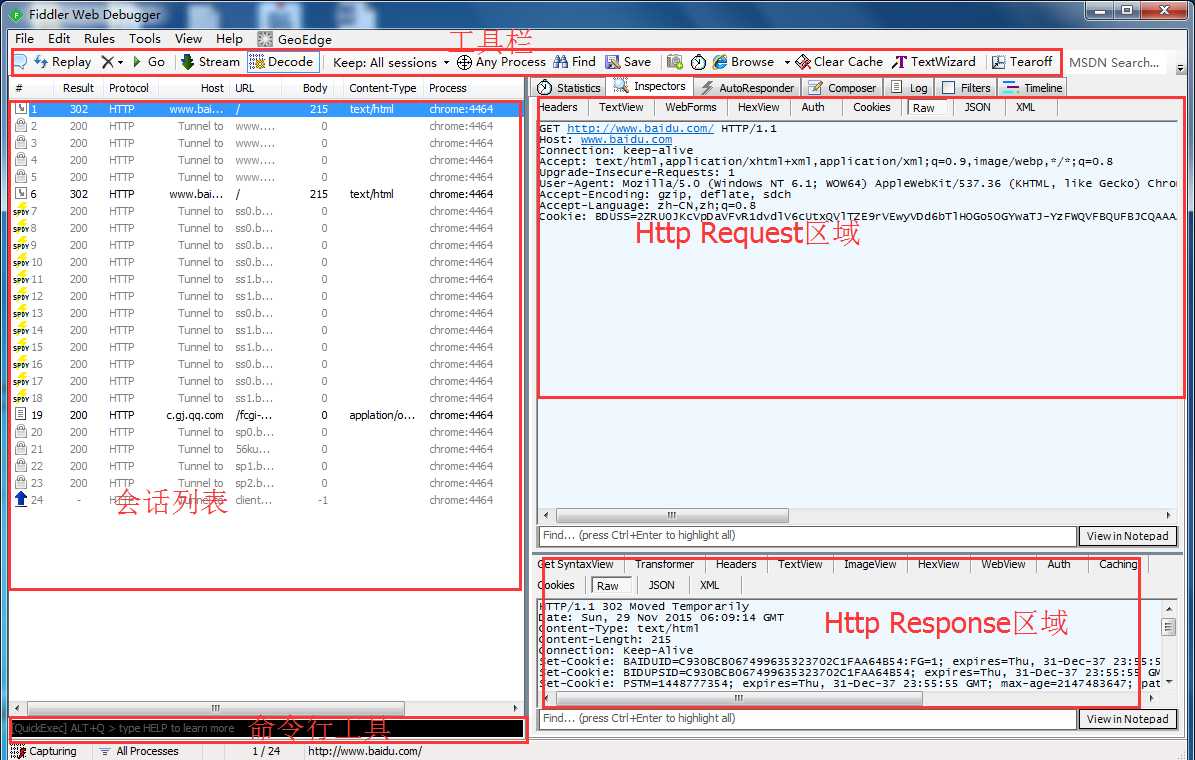Screen dimensions: 1195x760
Task: Open the View menu
Action: point(188,38)
